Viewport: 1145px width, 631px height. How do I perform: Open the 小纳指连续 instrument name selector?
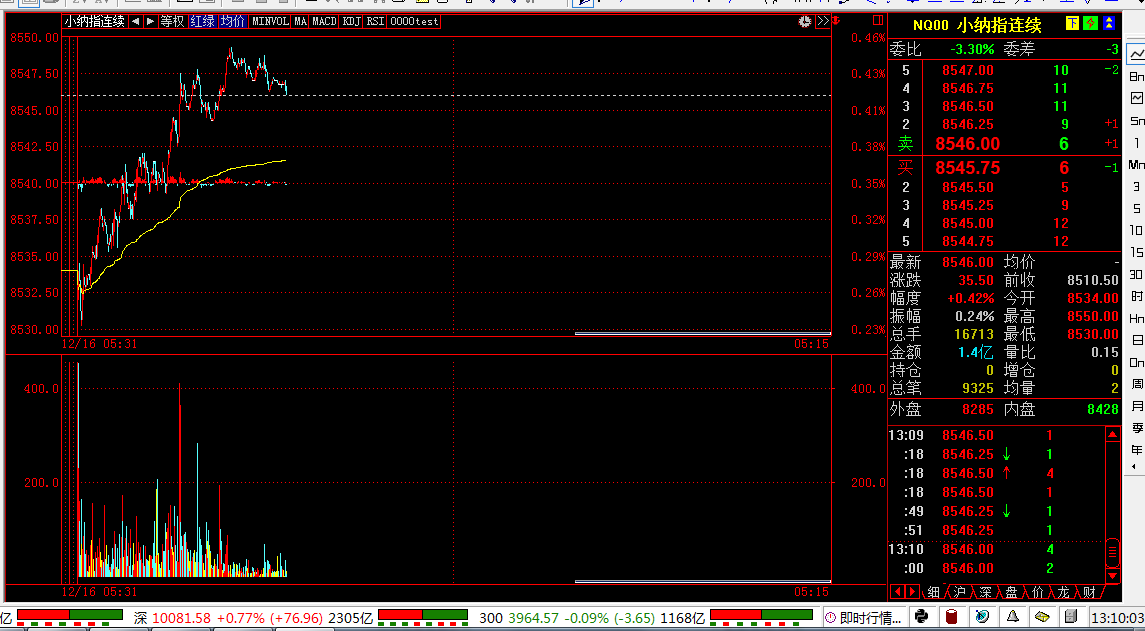pos(94,22)
